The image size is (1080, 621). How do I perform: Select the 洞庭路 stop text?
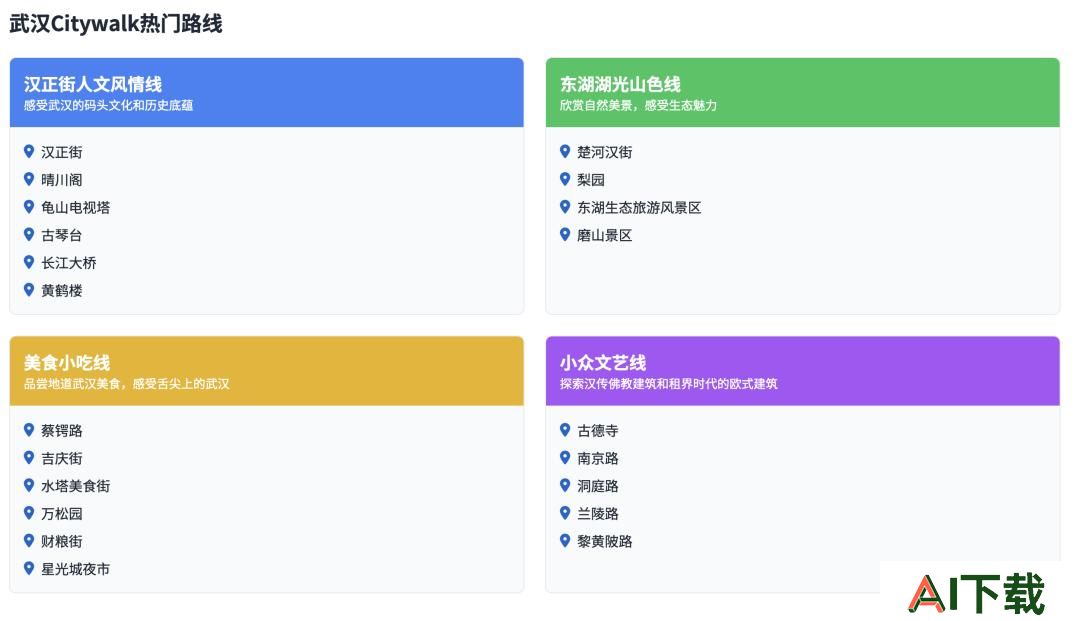597,485
